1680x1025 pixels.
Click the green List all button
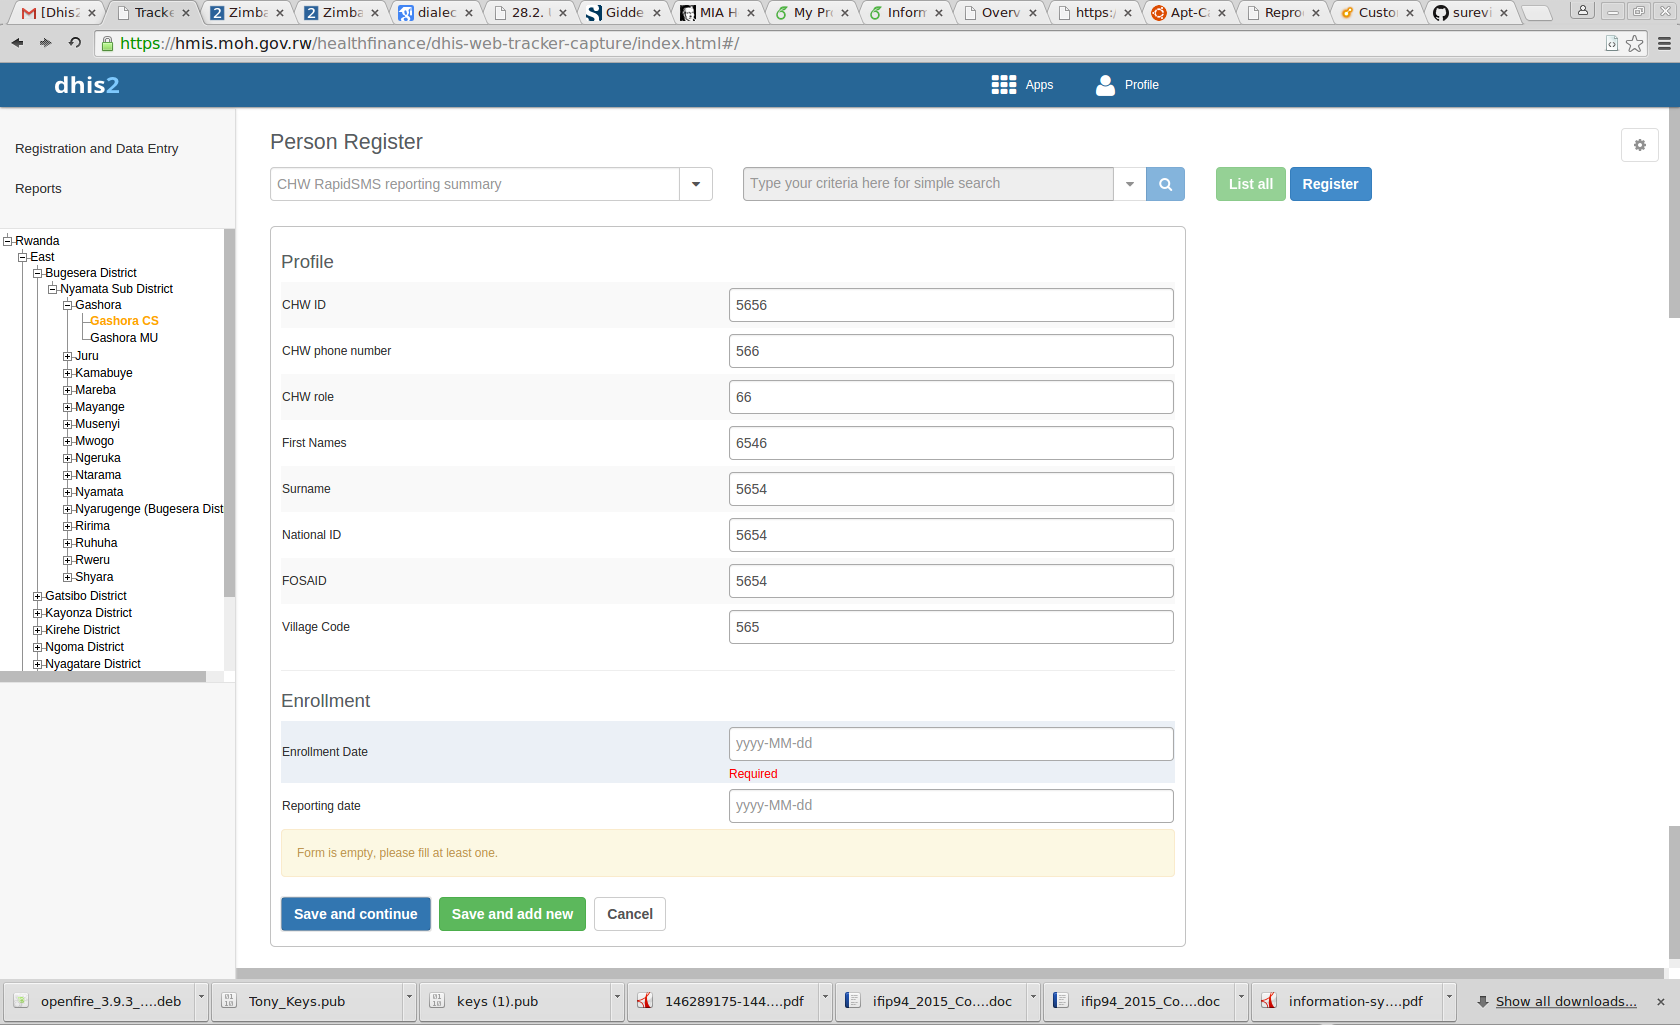(1250, 184)
